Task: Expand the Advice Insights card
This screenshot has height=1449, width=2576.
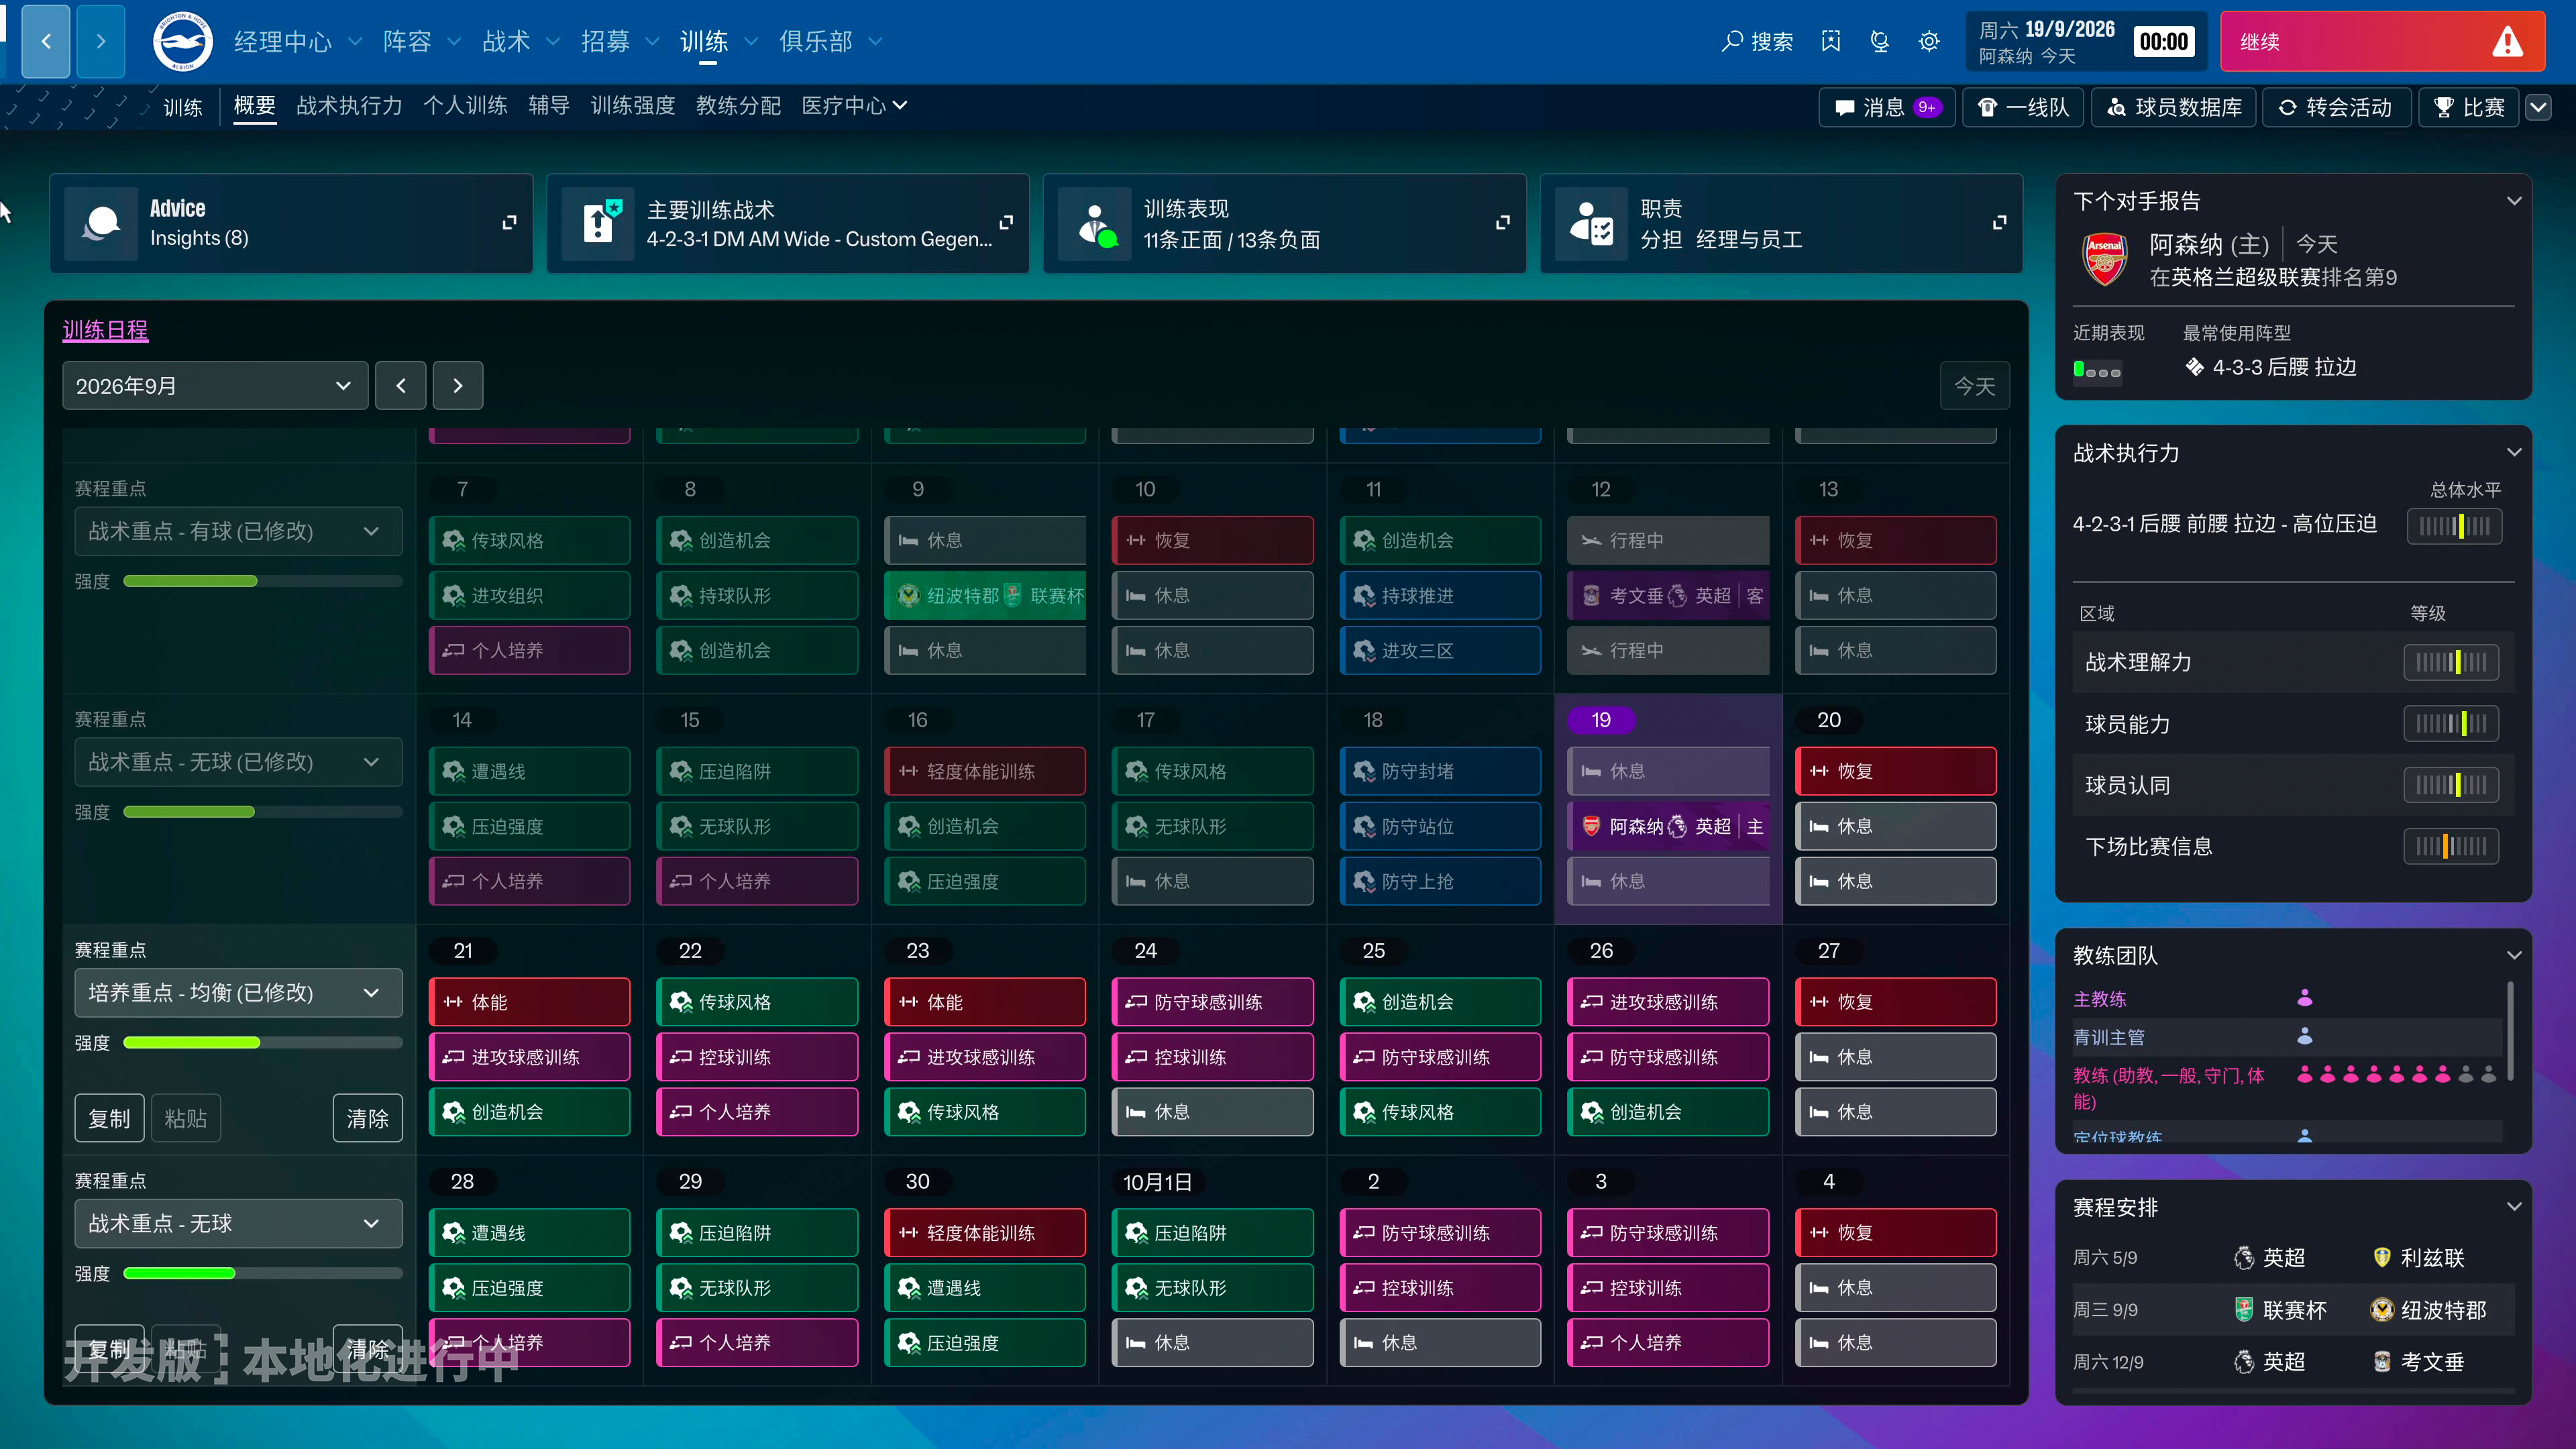Action: 509,222
